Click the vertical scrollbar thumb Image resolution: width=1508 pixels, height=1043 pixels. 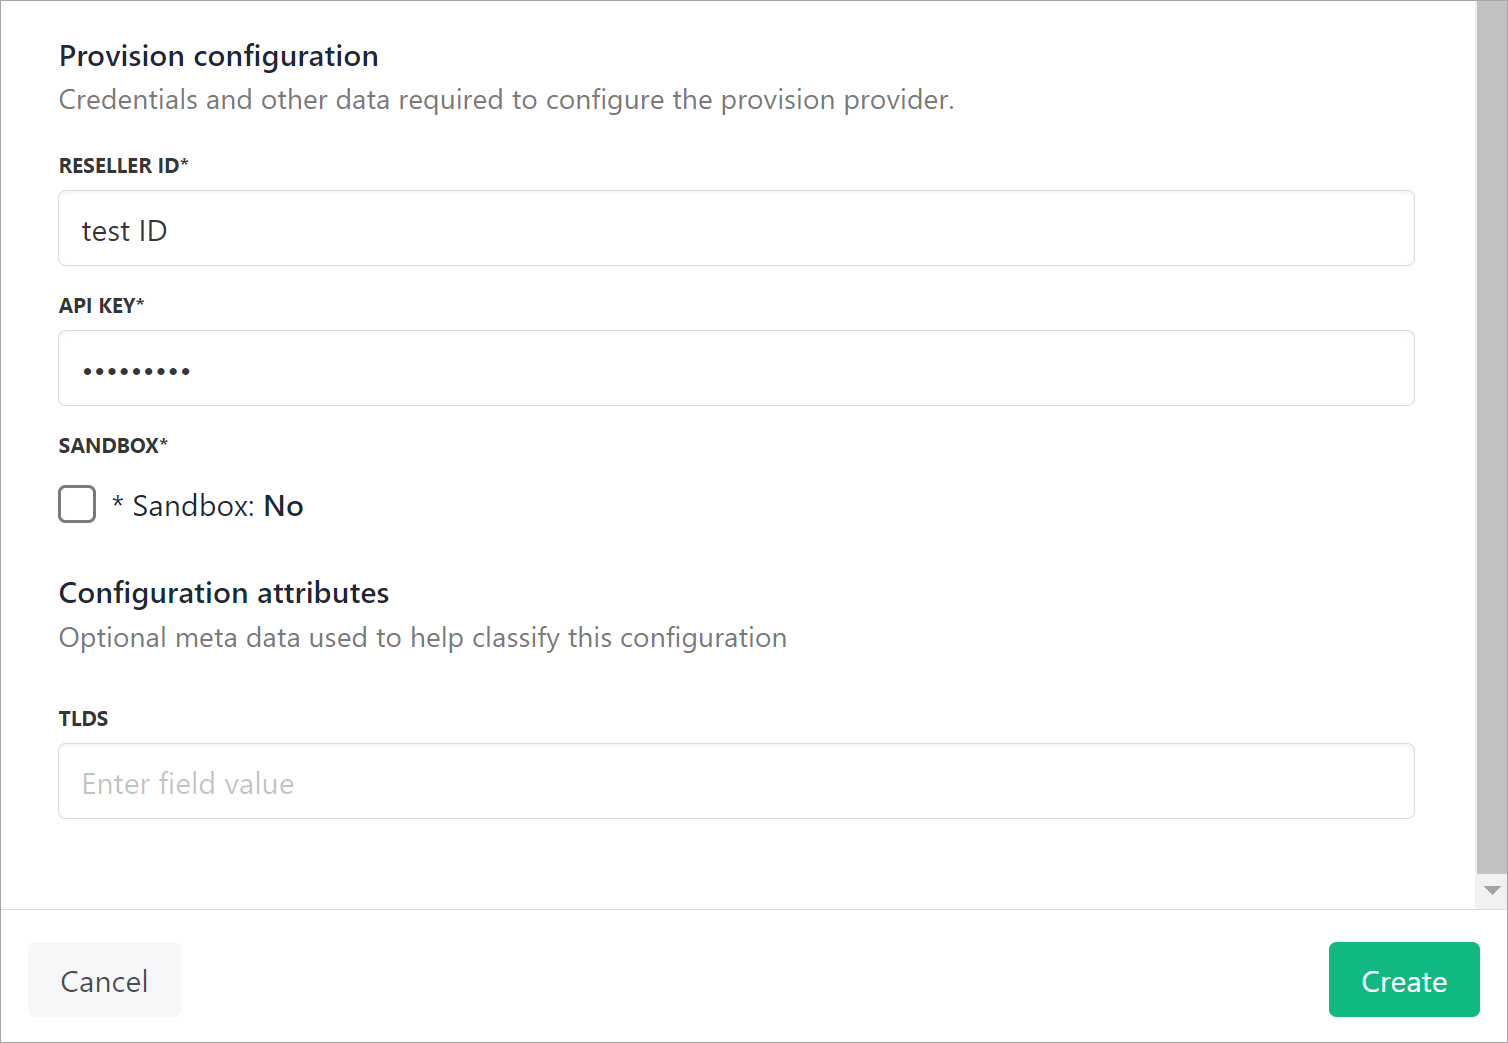1492,430
